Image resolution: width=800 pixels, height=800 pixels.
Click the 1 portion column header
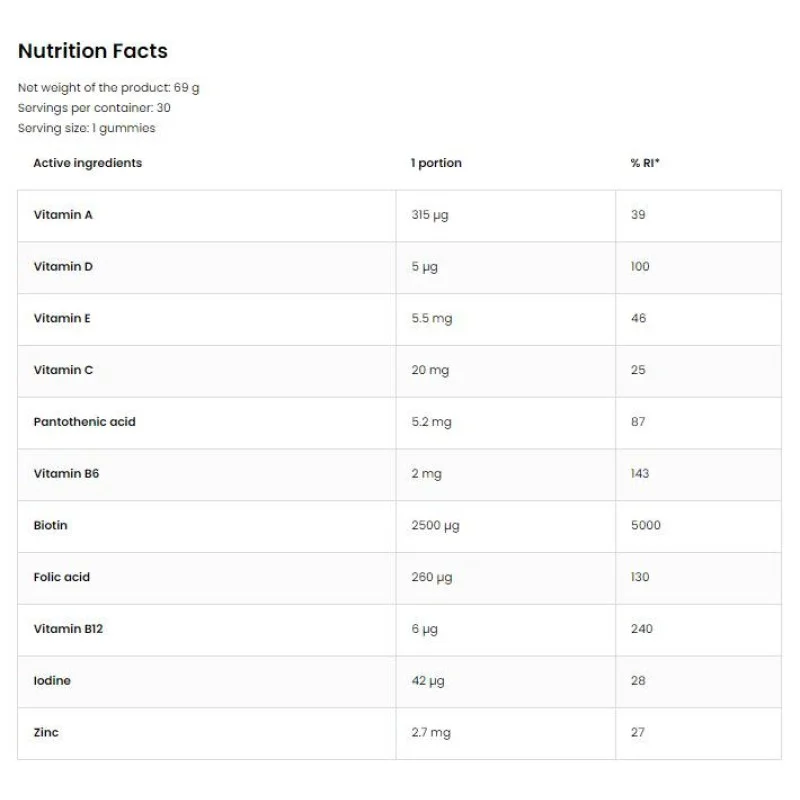tap(436, 163)
